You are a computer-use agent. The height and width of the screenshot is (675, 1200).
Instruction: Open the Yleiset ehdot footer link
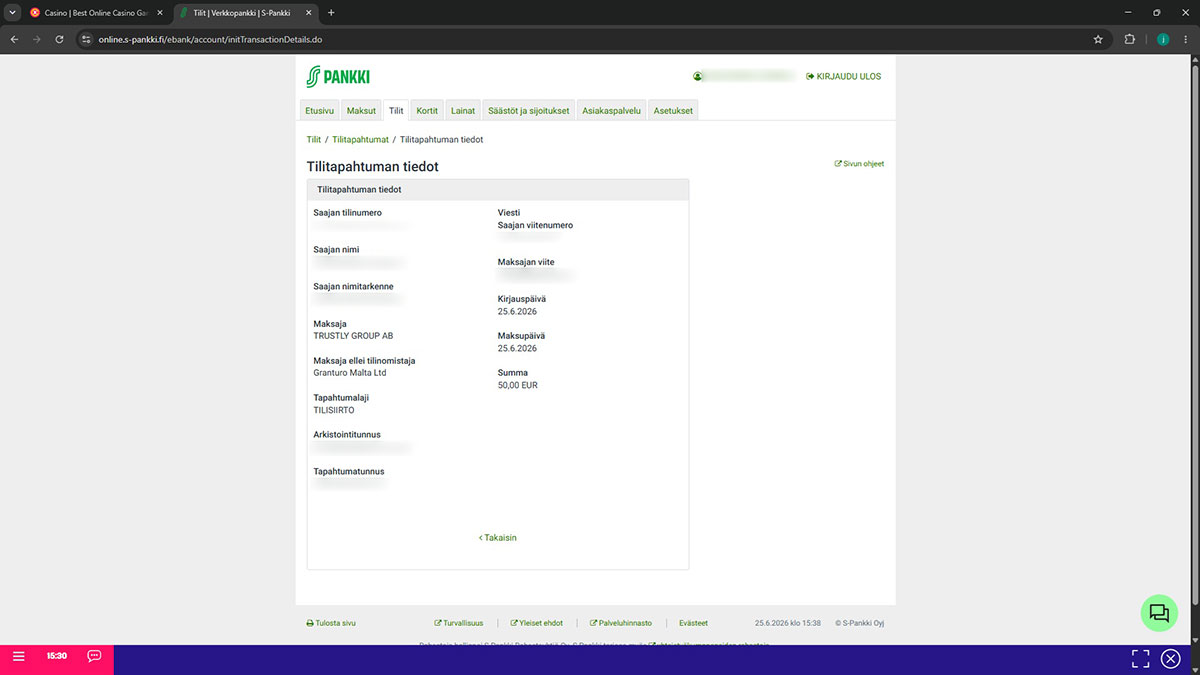coord(536,623)
